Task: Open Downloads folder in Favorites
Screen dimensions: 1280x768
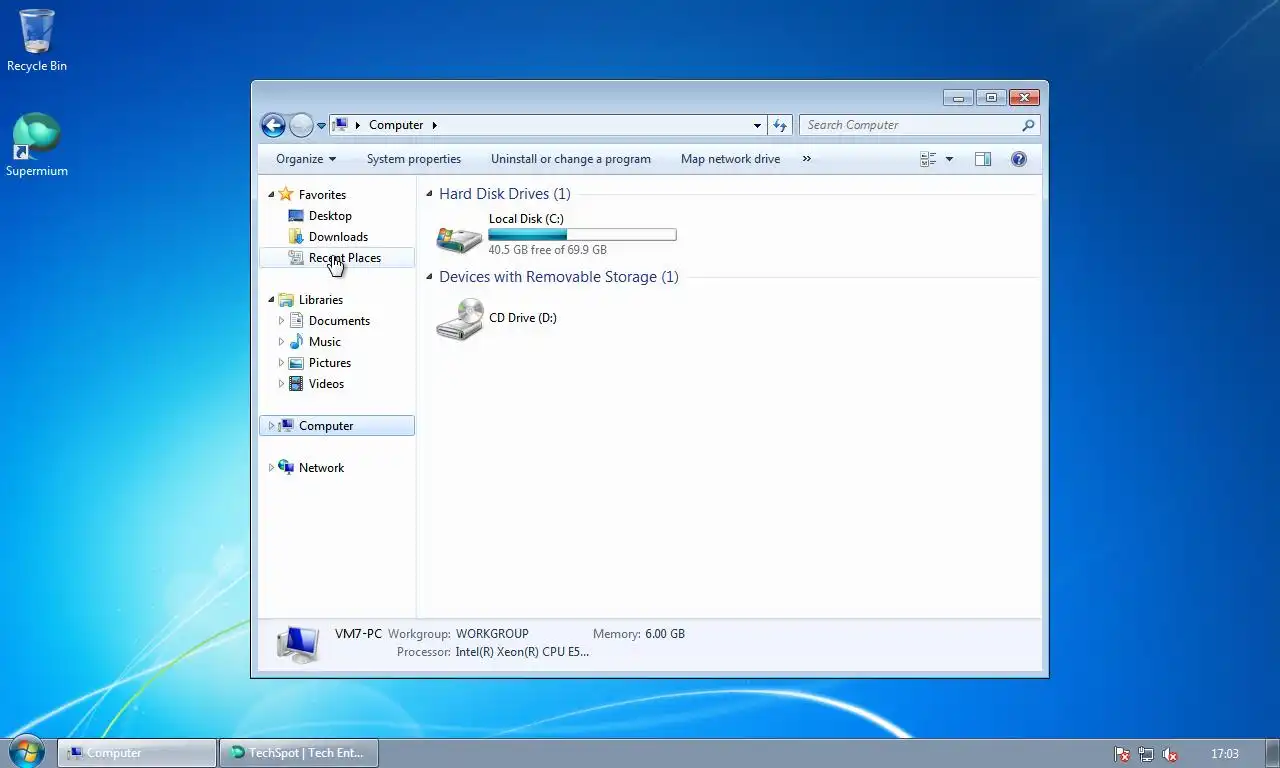Action: [x=338, y=237]
